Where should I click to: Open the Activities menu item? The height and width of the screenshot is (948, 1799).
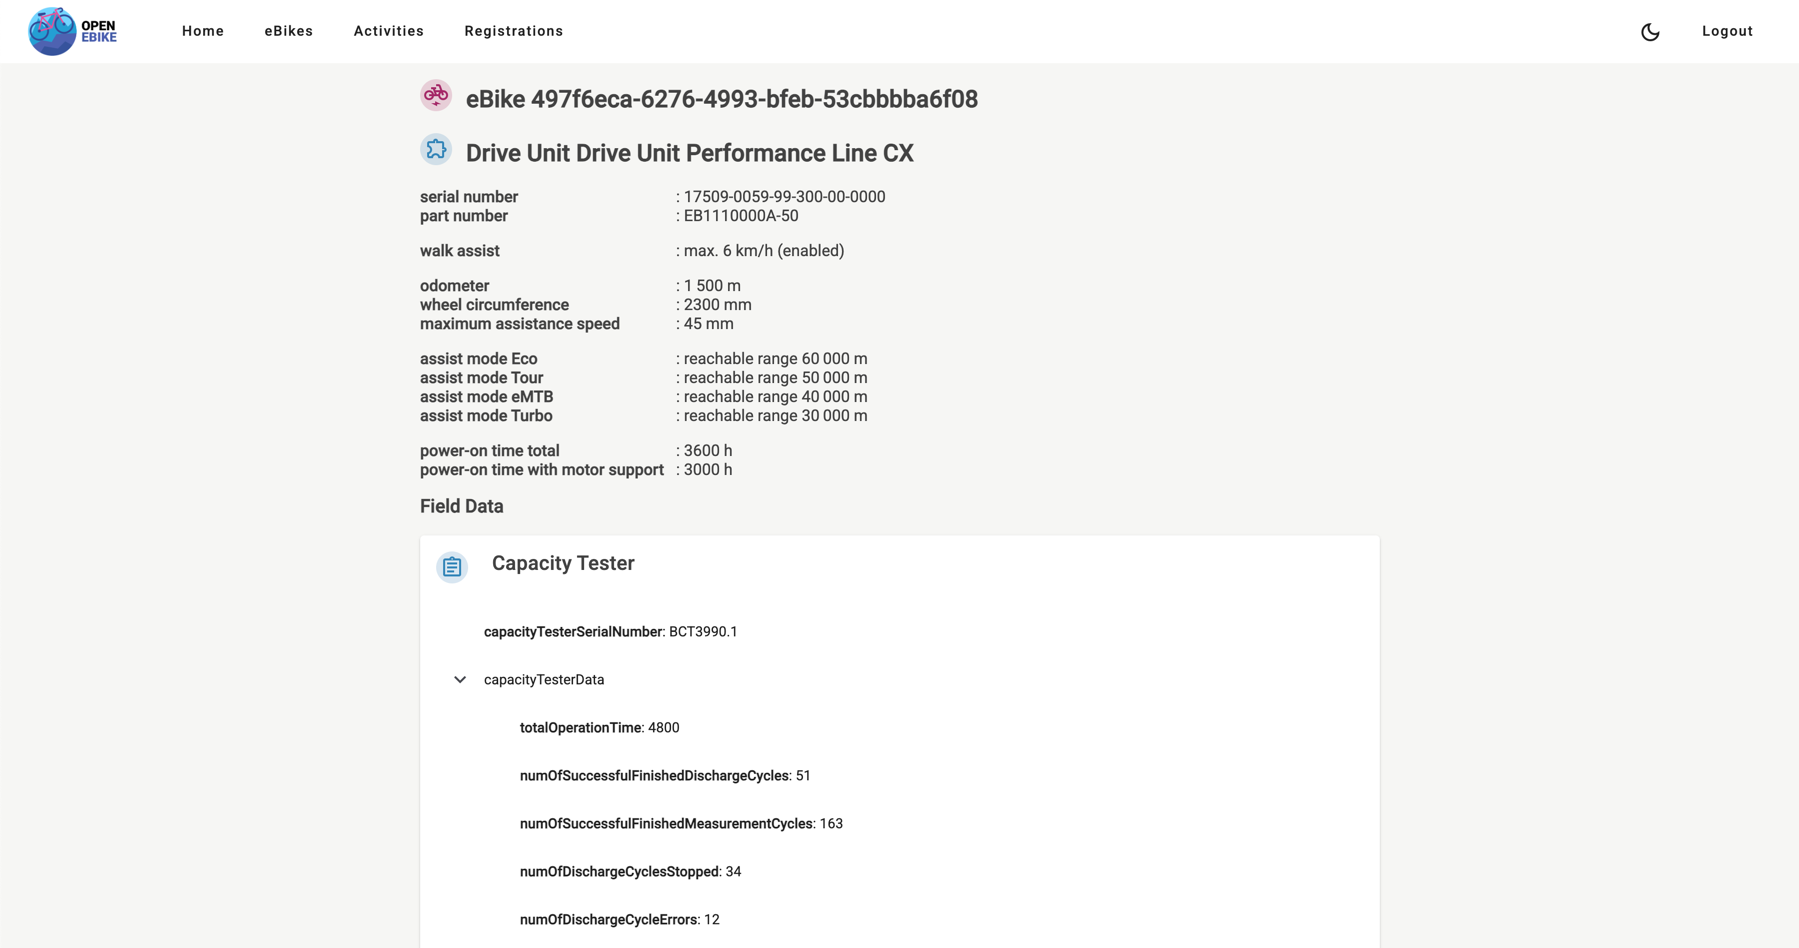(388, 31)
